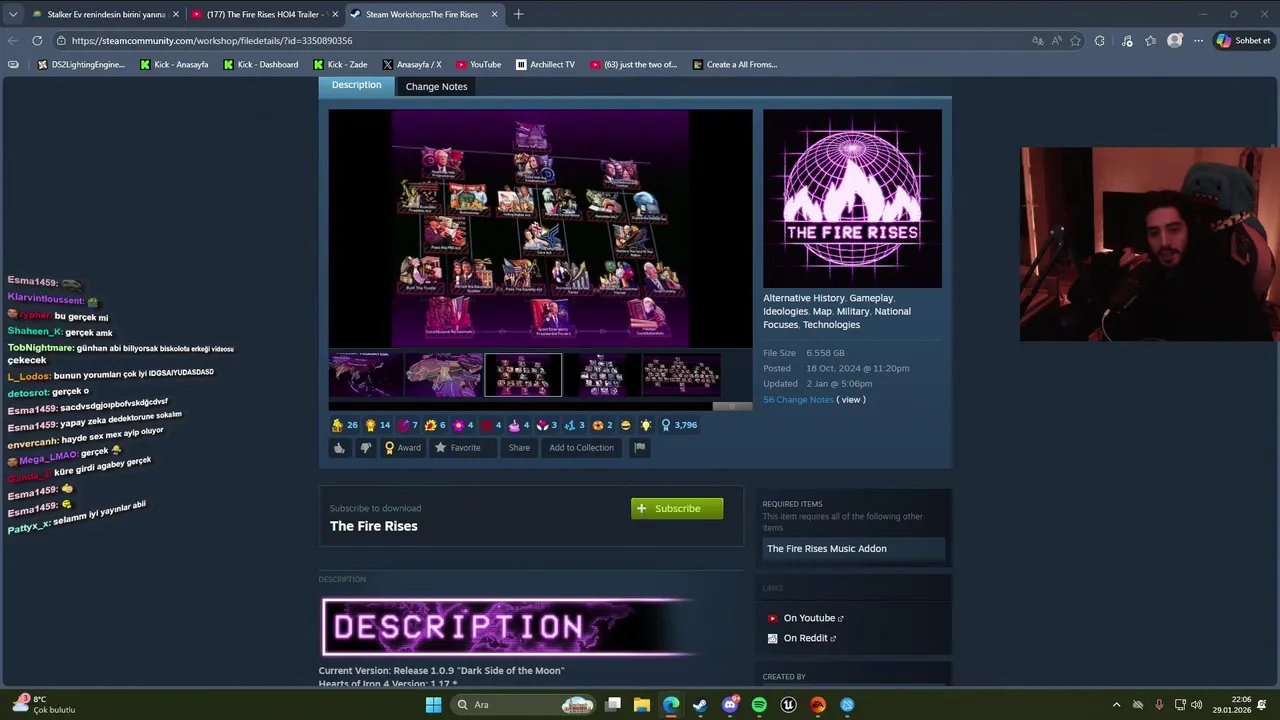
Task: Open Copilot Sohbet et button
Action: tap(1243, 41)
